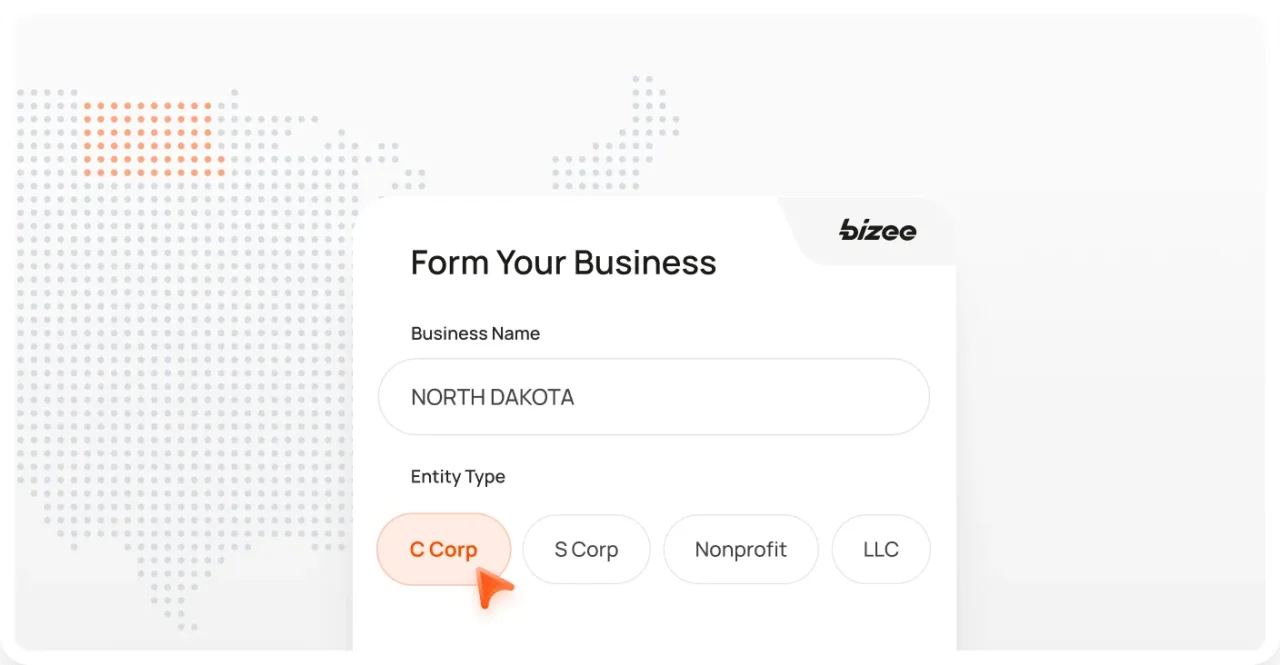
Task: Click the Entity Type label
Action: 457,477
